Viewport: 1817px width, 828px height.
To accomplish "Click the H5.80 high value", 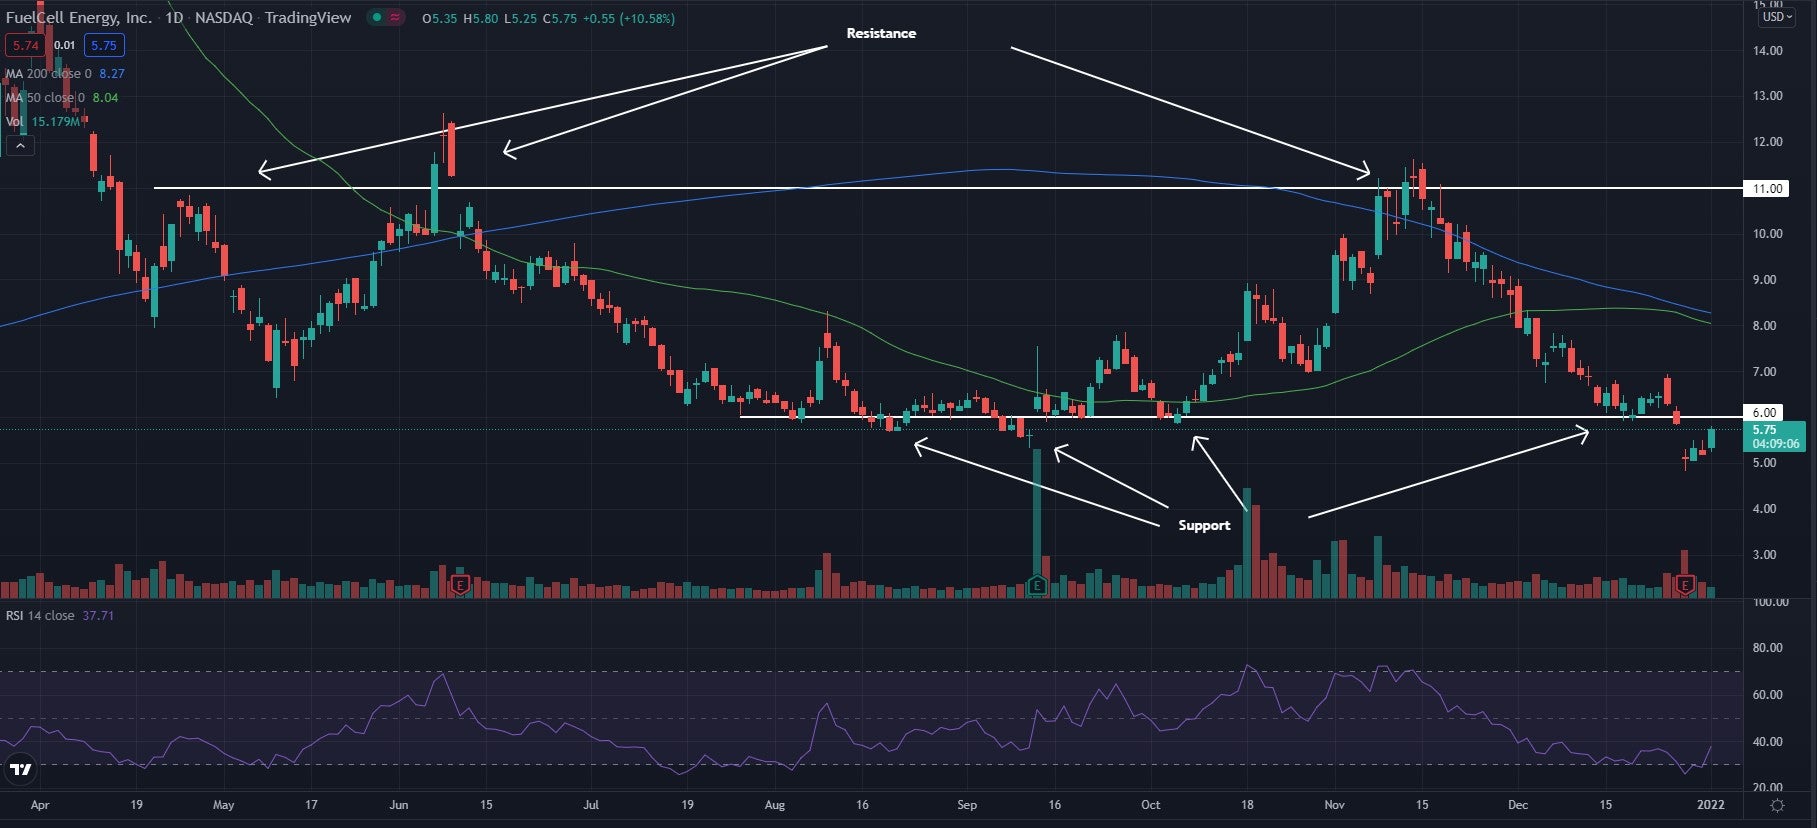I will [480, 18].
